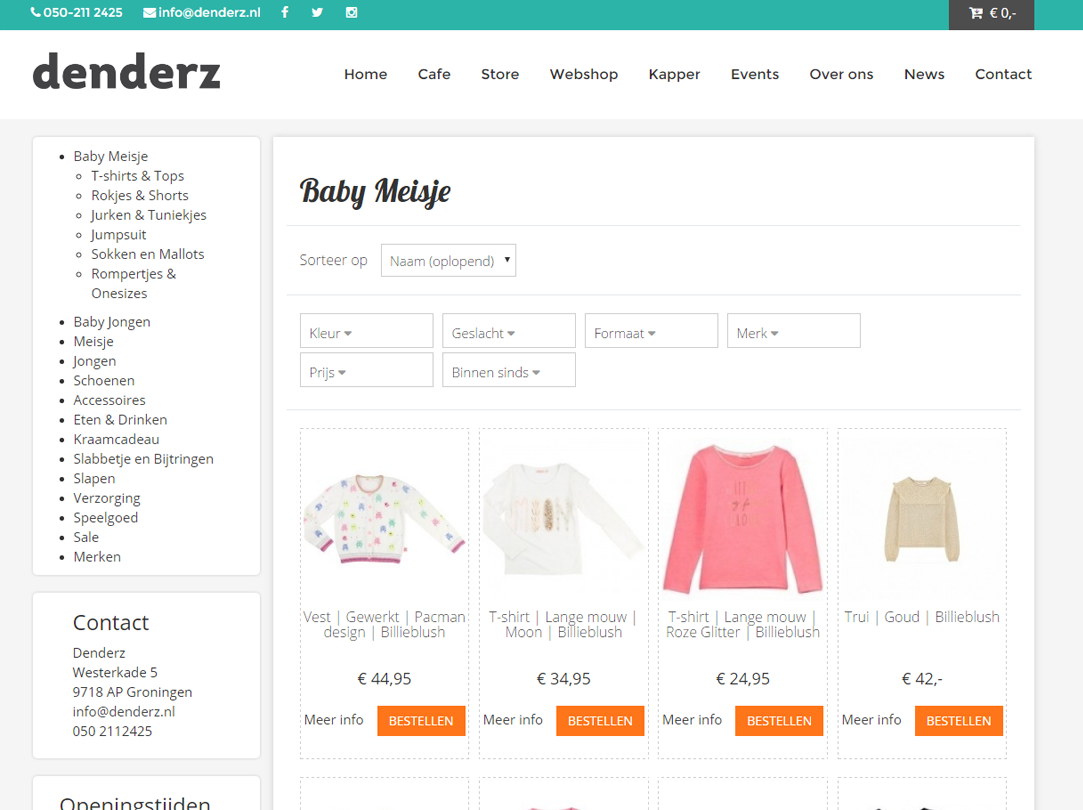This screenshot has width=1083, height=810.
Task: Select Meisje category in sidebar
Action: 93,342
